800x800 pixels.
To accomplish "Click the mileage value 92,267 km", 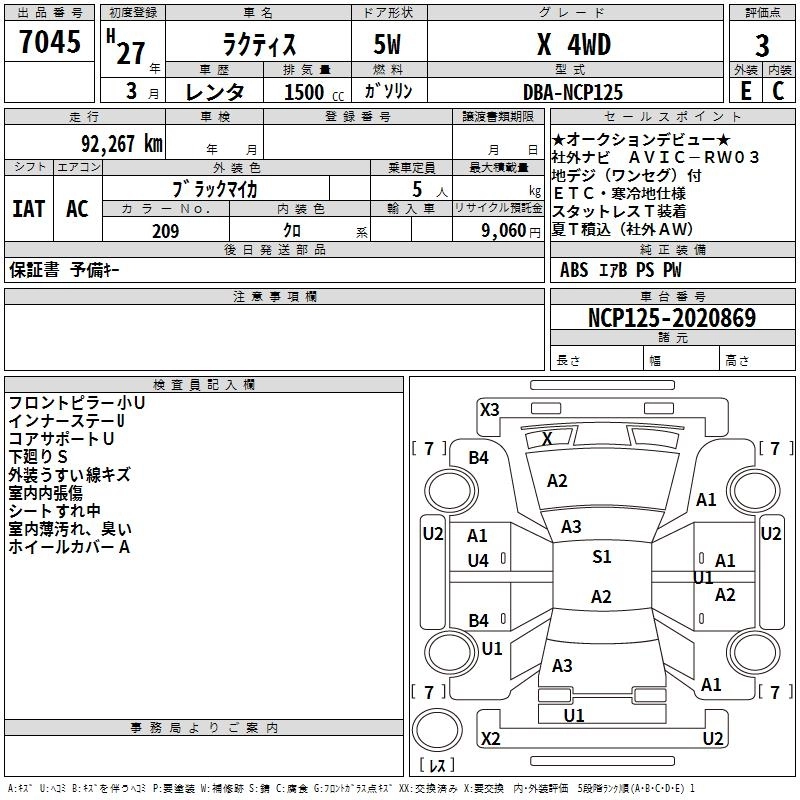I will click(113, 143).
